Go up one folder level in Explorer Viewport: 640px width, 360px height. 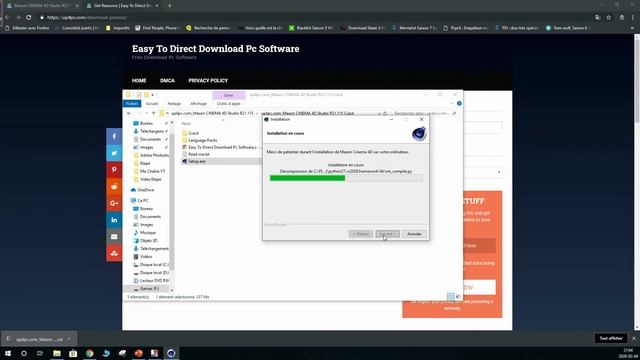click(x=153, y=113)
